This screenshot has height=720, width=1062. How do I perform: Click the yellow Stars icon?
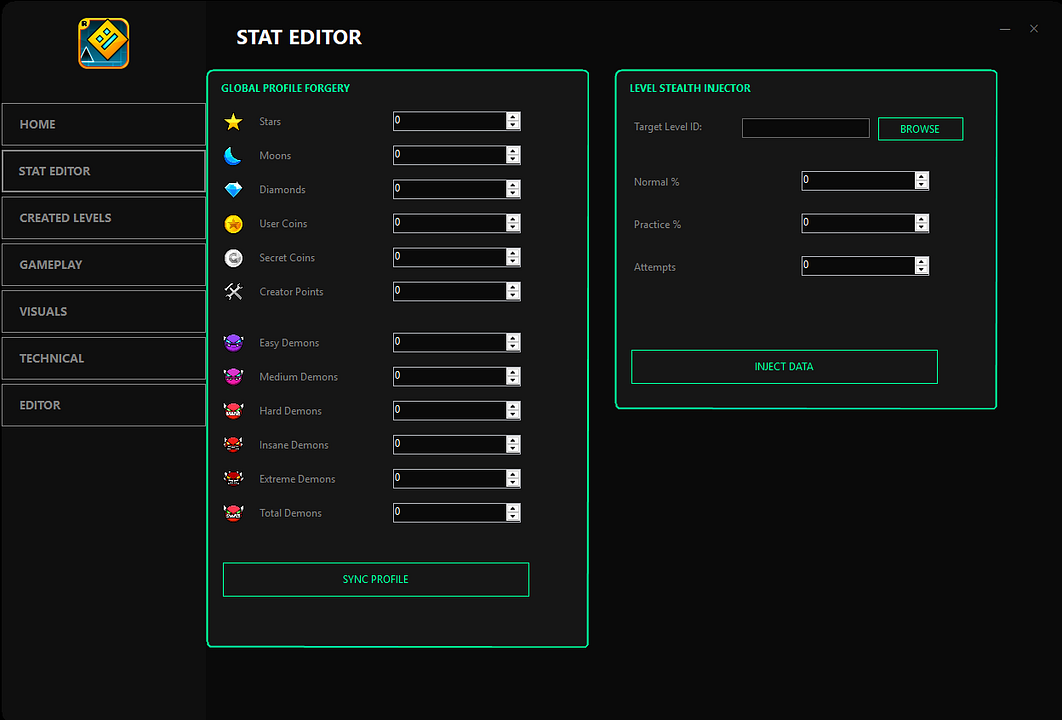[233, 122]
